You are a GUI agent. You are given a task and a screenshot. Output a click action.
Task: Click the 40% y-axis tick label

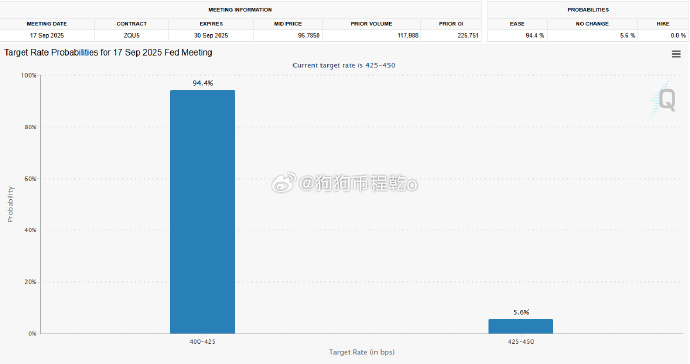point(30,230)
